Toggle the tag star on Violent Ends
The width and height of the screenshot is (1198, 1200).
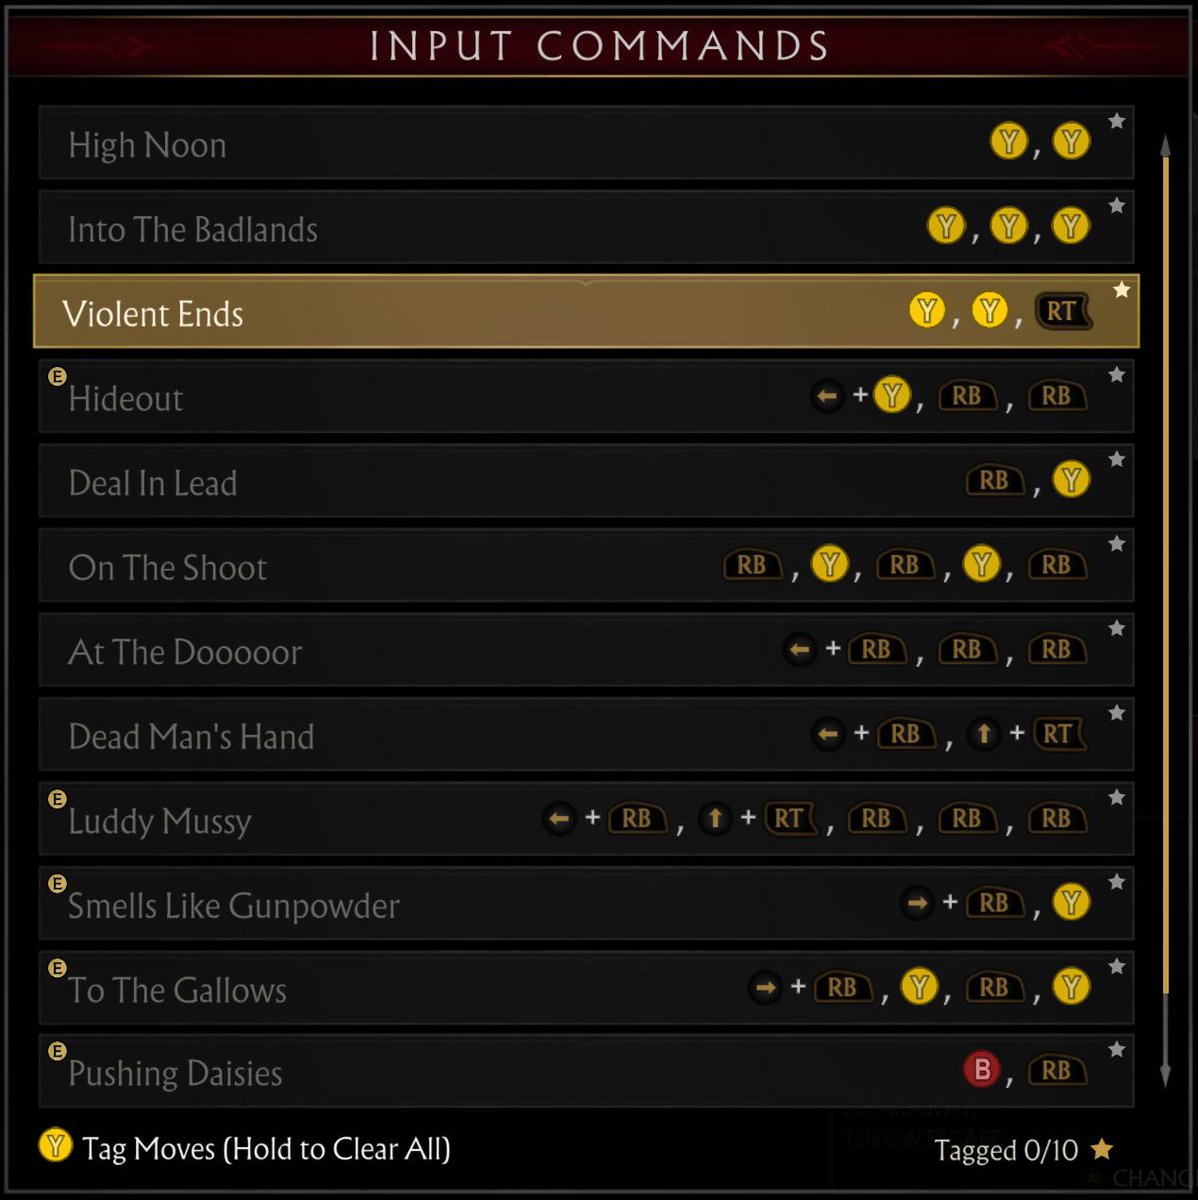(x=1121, y=290)
